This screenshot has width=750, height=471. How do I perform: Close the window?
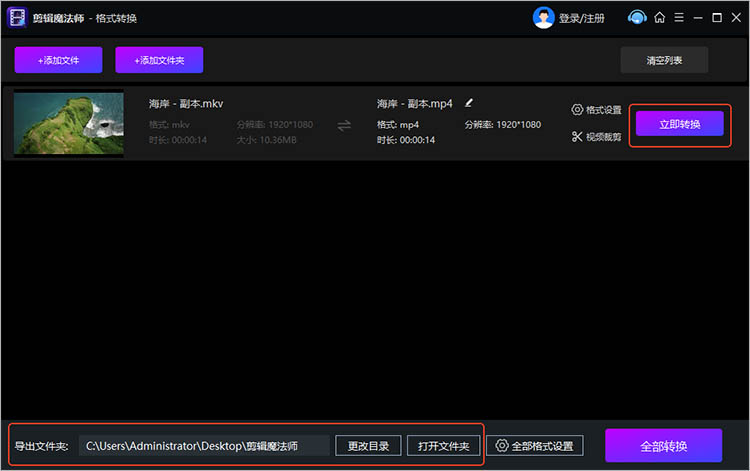click(x=736, y=18)
